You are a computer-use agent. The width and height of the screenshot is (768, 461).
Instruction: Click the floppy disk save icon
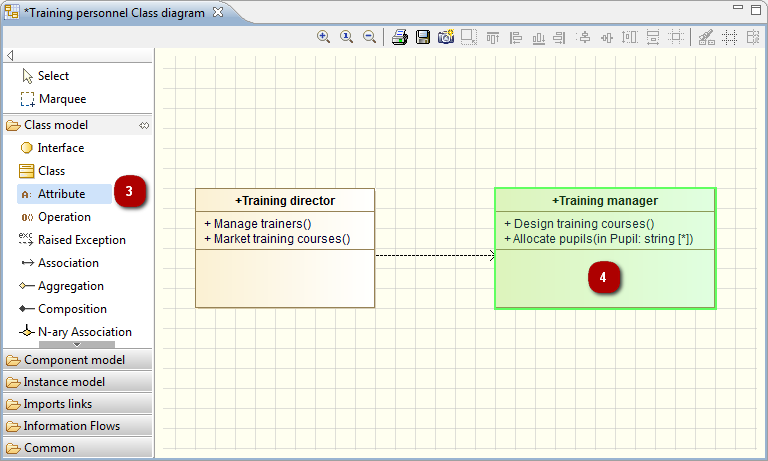click(422, 37)
